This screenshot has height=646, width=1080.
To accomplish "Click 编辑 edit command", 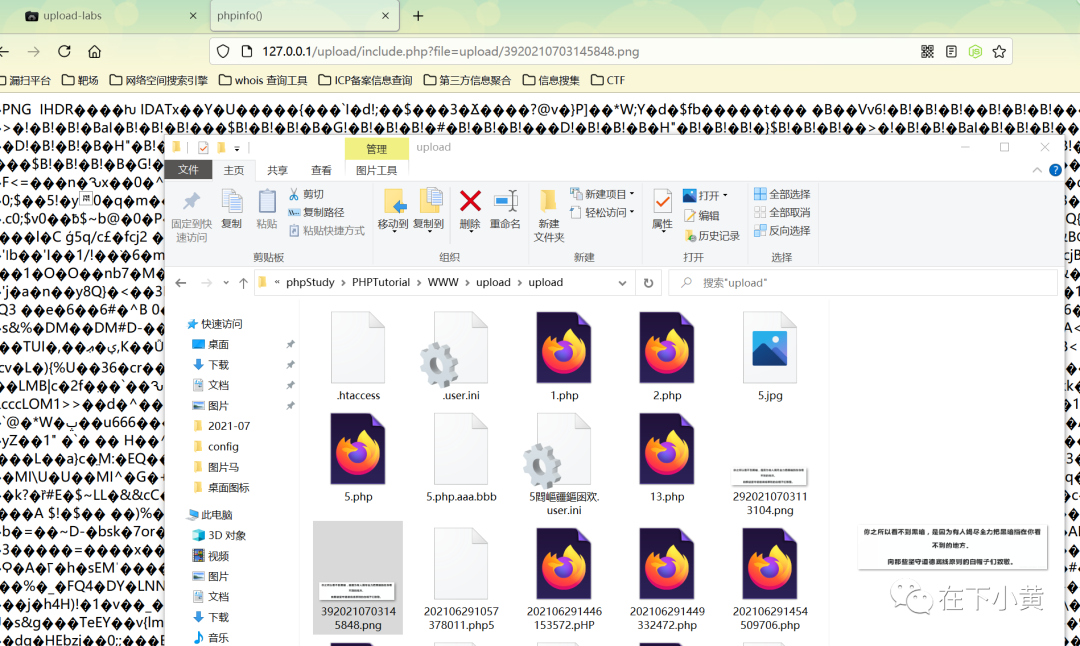I will [x=702, y=216].
